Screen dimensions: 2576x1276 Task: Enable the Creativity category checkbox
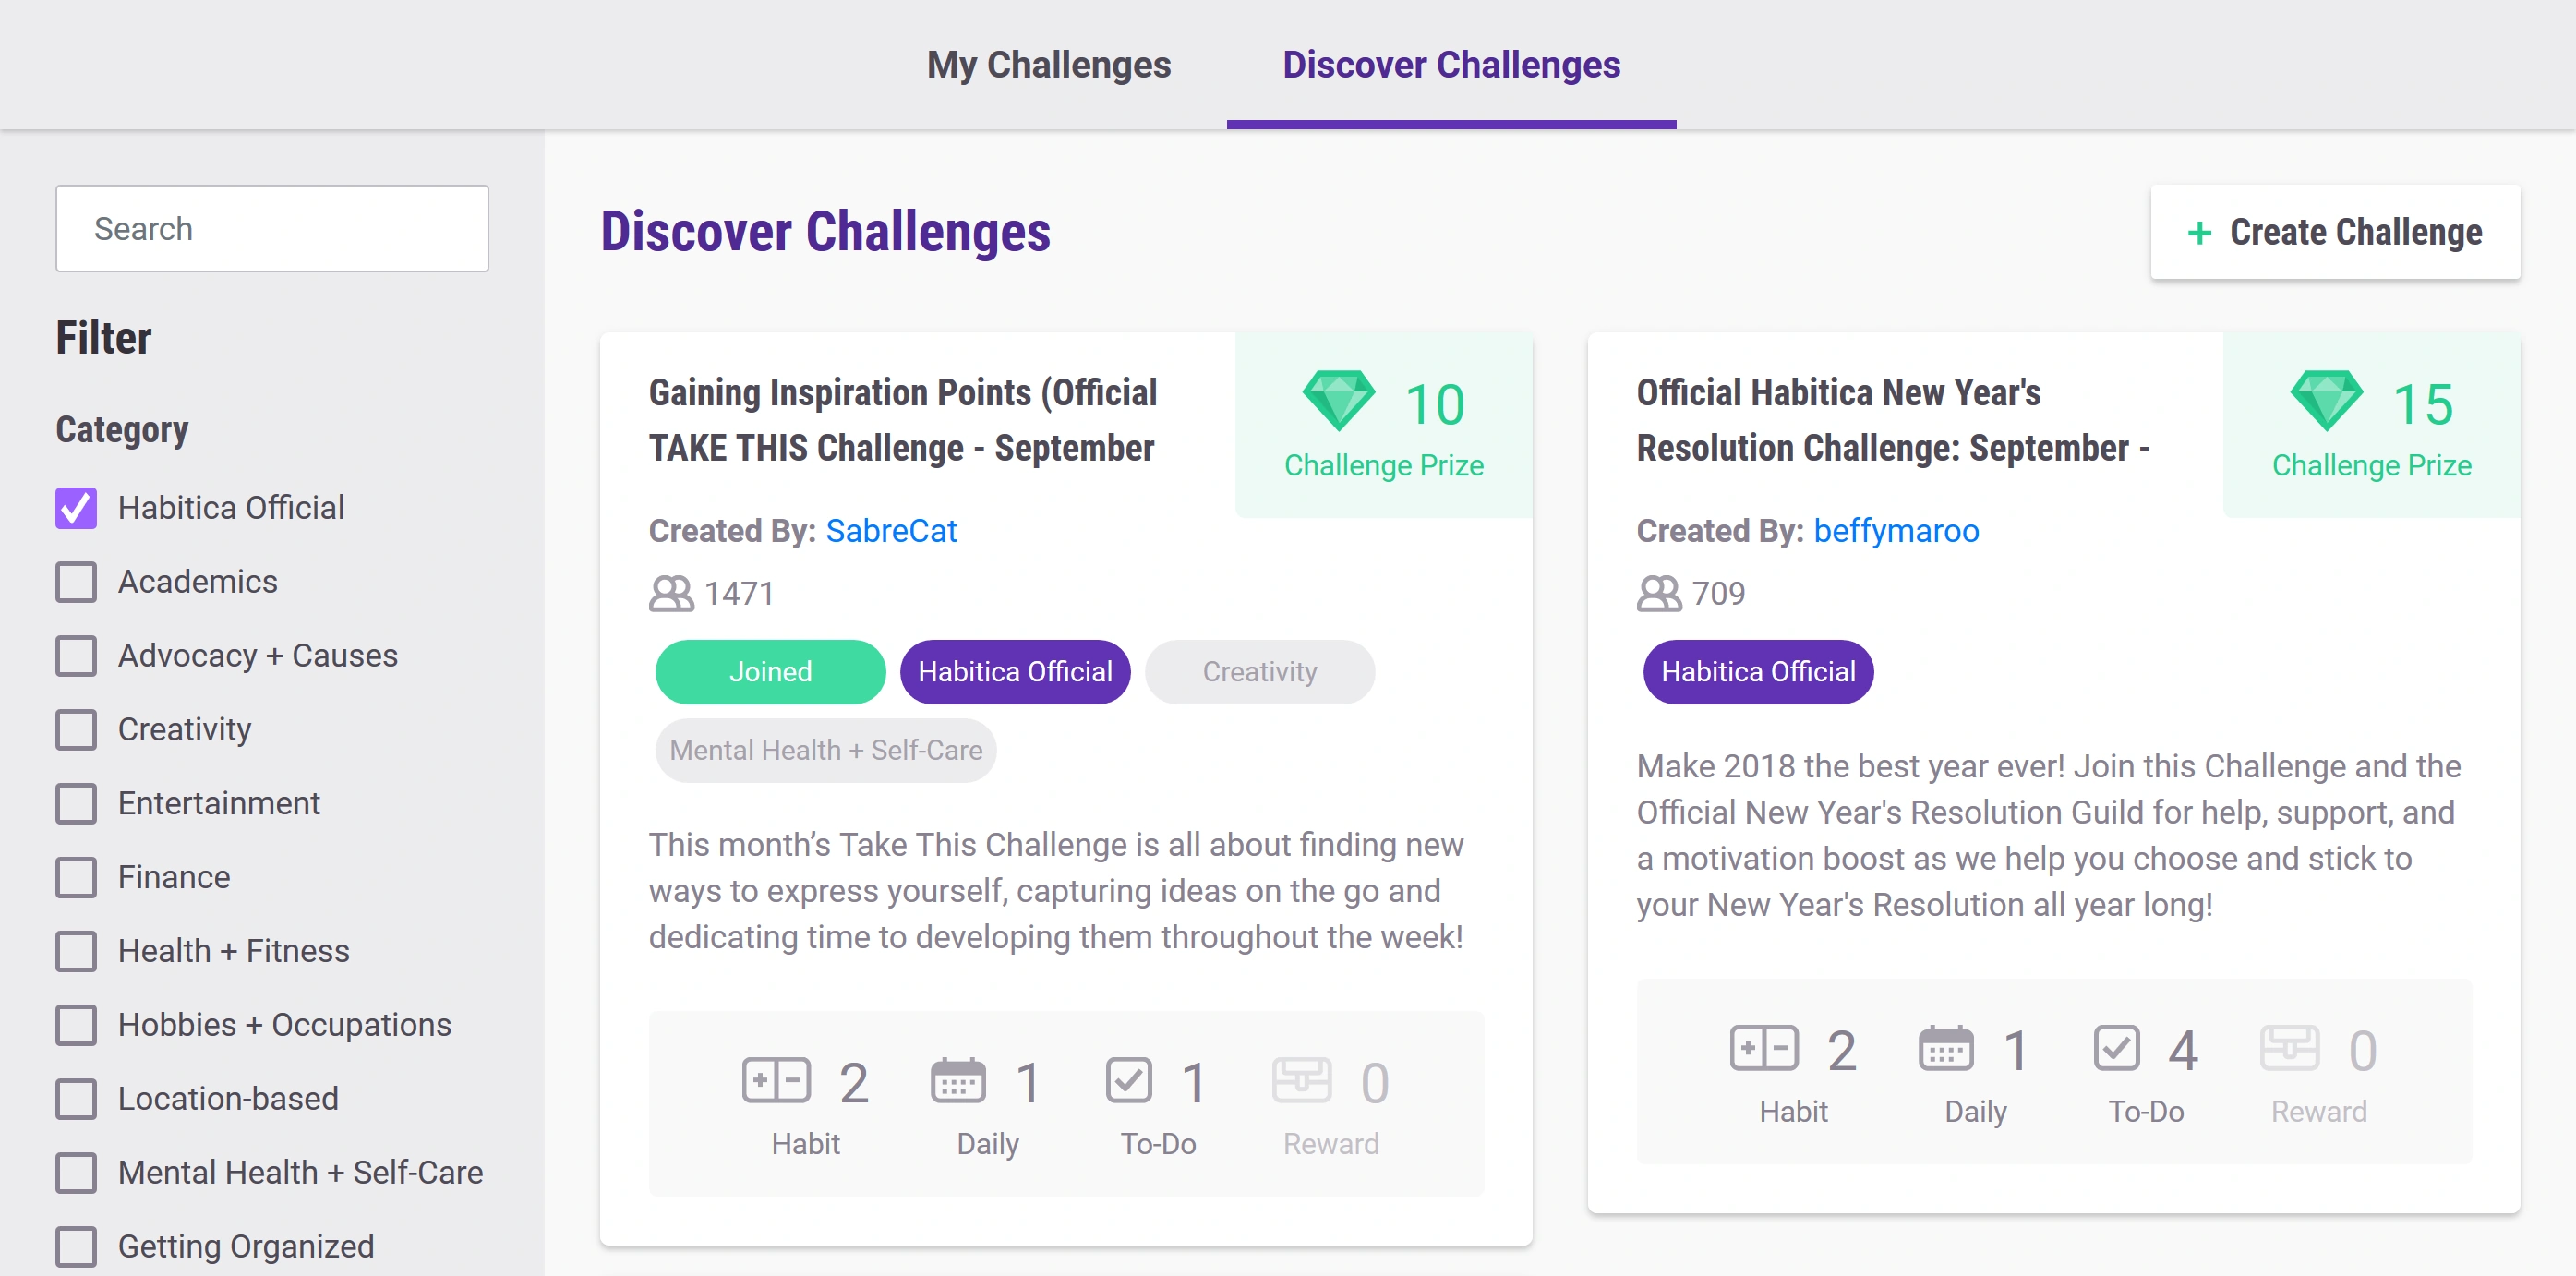pyautogui.click(x=76, y=730)
